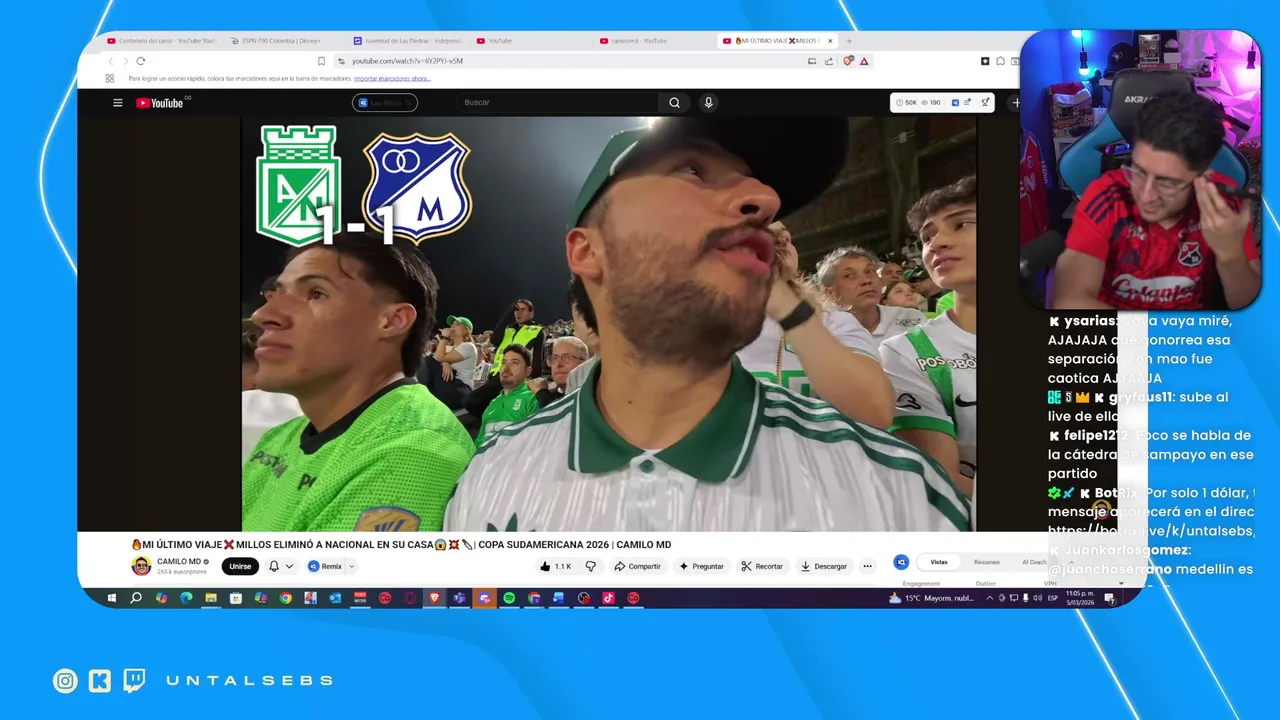Expand the Remix dropdown arrow
The width and height of the screenshot is (1280, 720).
click(x=351, y=566)
